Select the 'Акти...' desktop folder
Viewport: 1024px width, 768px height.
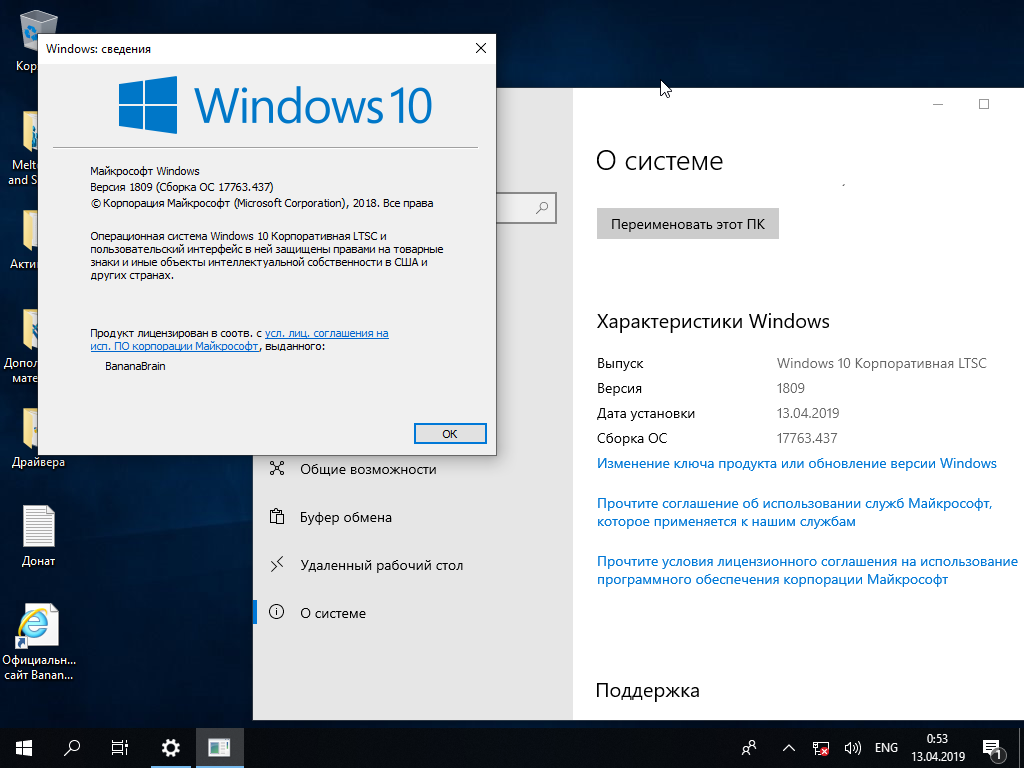26,240
